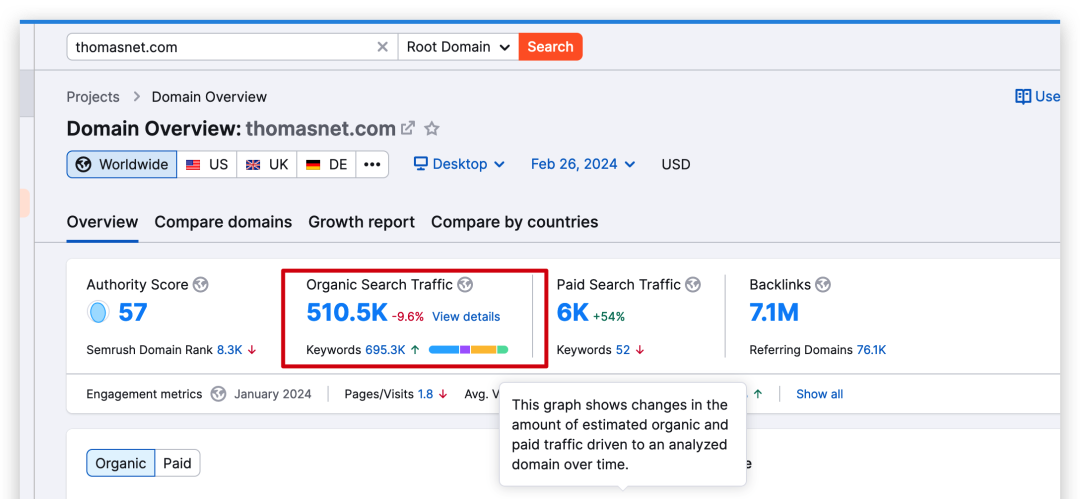Star thomasnet.com as favorite
This screenshot has width=1080, height=499.
click(x=432, y=128)
